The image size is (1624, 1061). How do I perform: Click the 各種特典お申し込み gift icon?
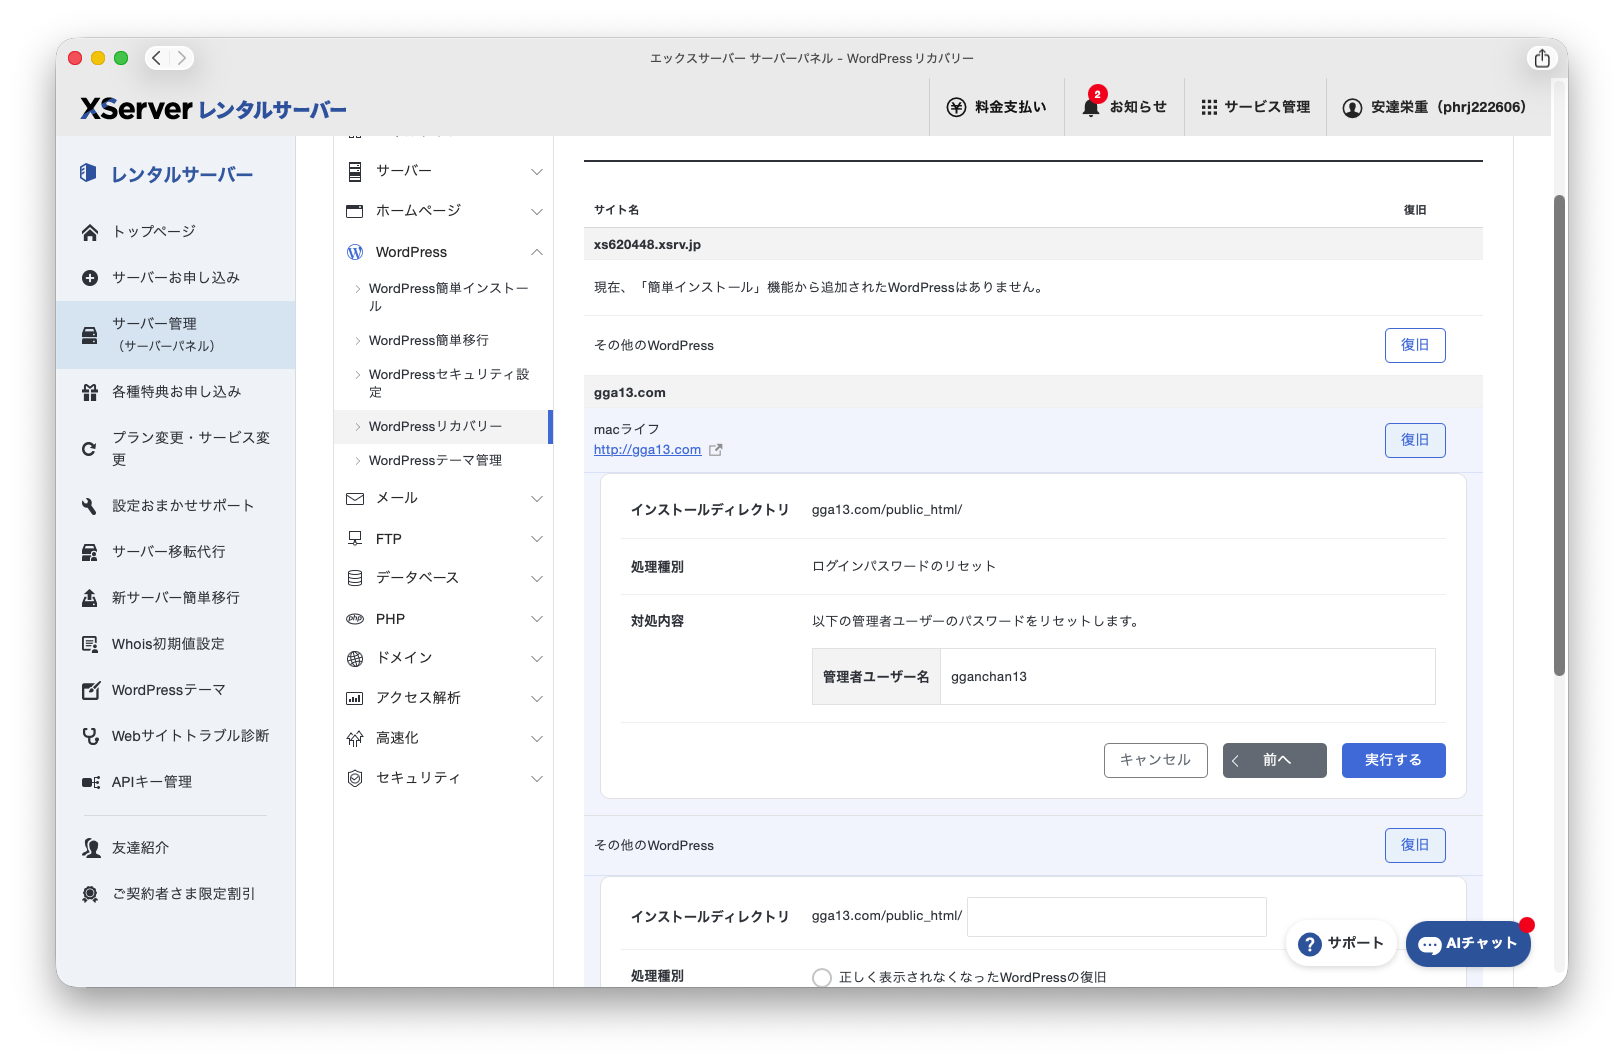point(90,392)
